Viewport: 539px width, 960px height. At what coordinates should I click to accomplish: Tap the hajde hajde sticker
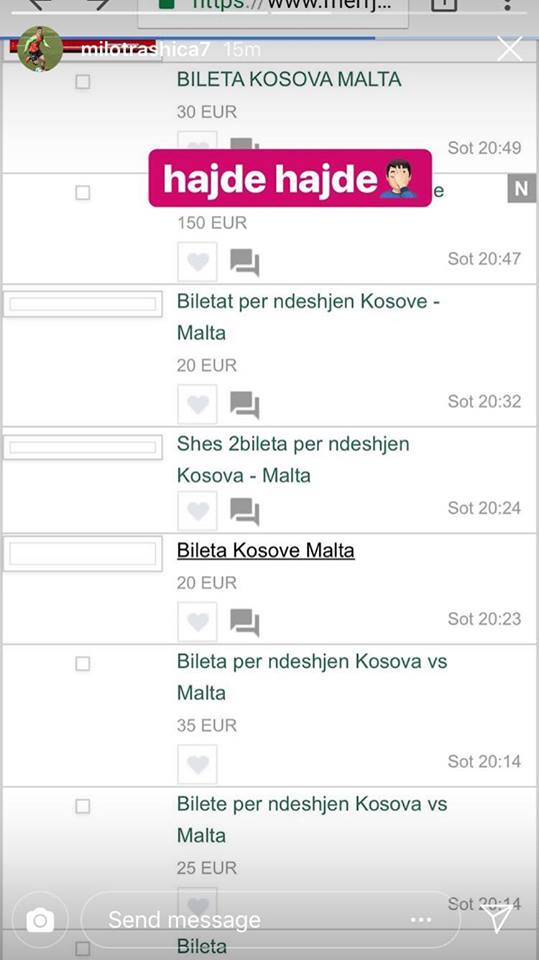[290, 178]
